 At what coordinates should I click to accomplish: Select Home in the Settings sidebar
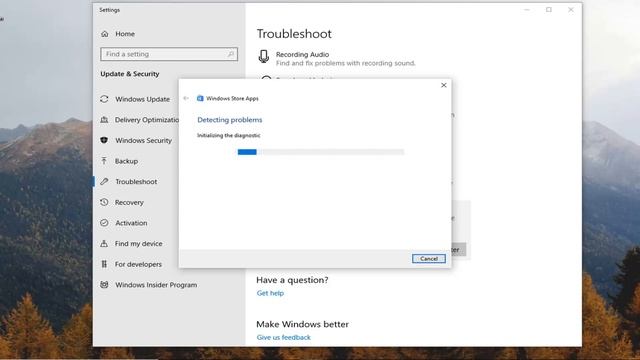point(125,34)
